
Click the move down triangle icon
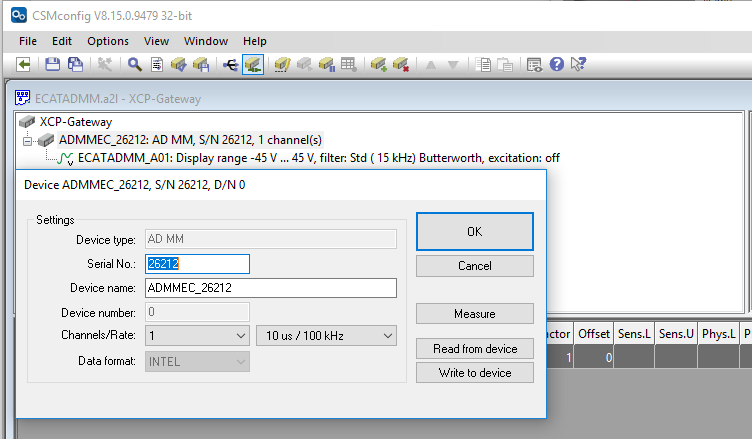coord(453,65)
